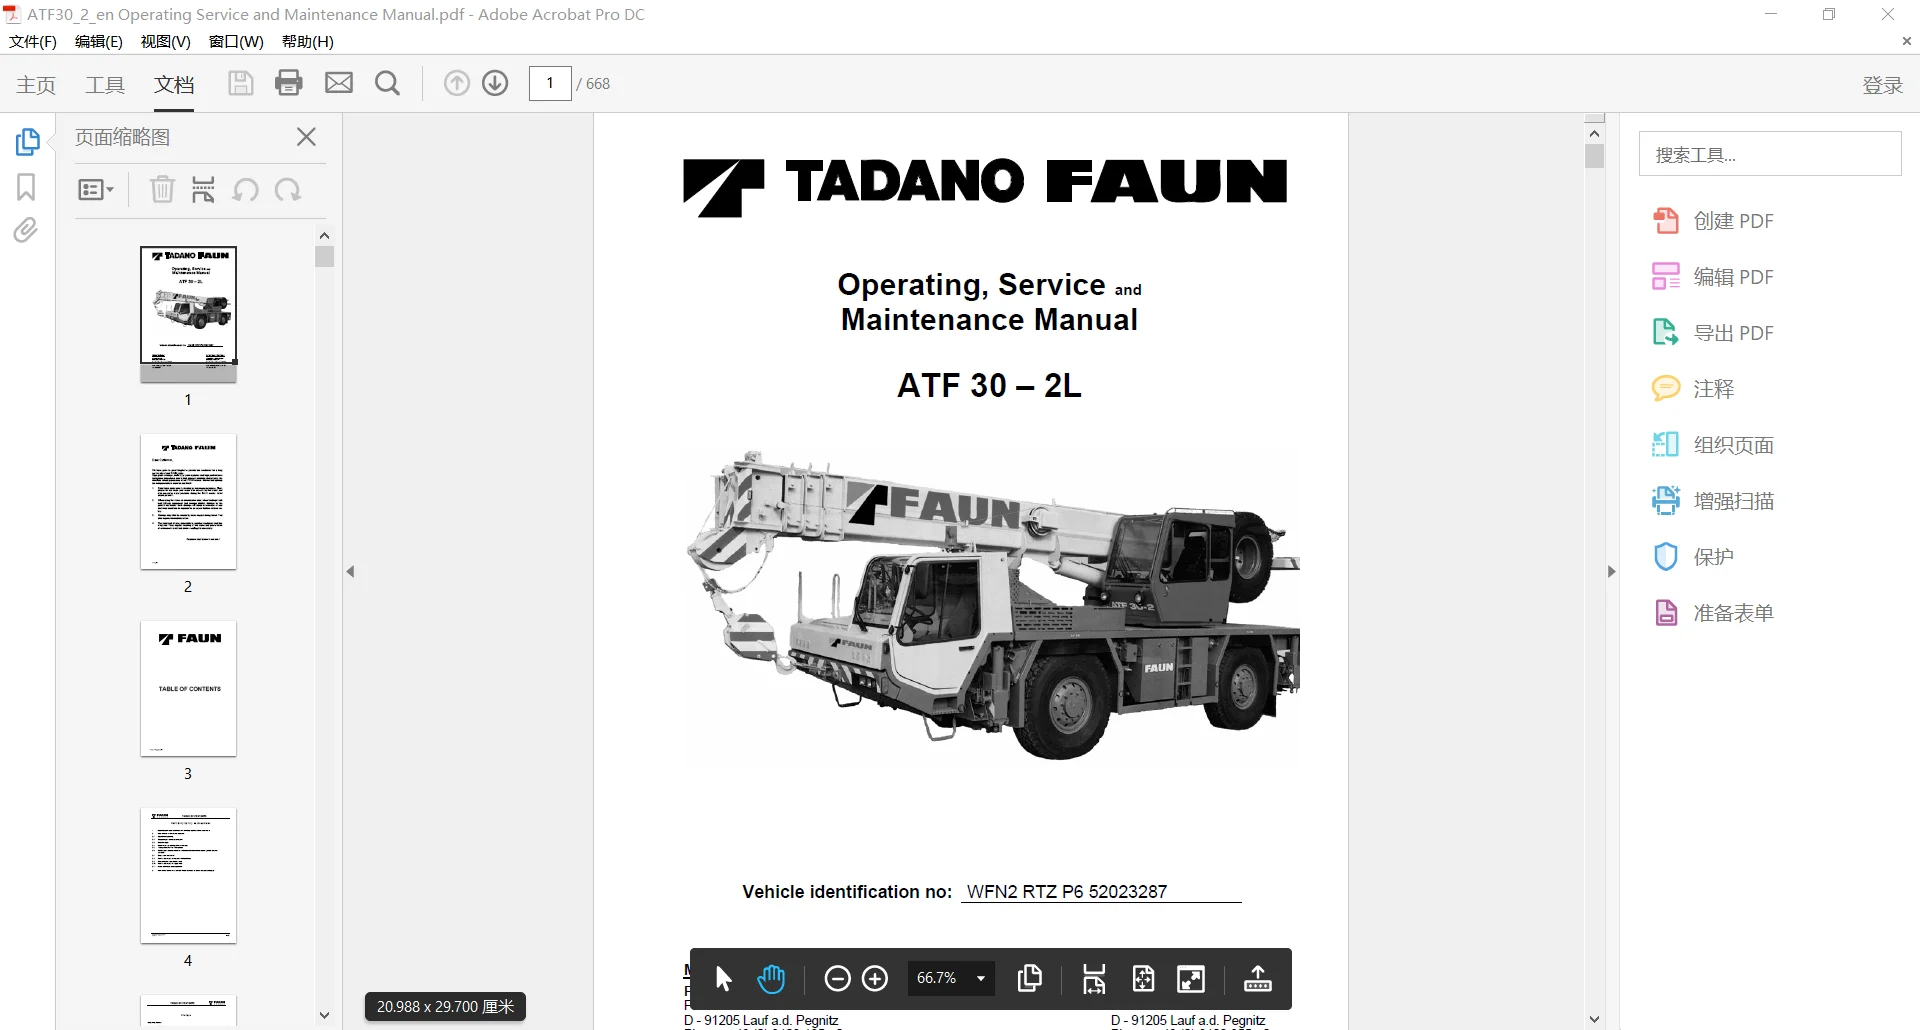Open the 增强扫描 tool
The image size is (1920, 1030).
(x=1713, y=501)
